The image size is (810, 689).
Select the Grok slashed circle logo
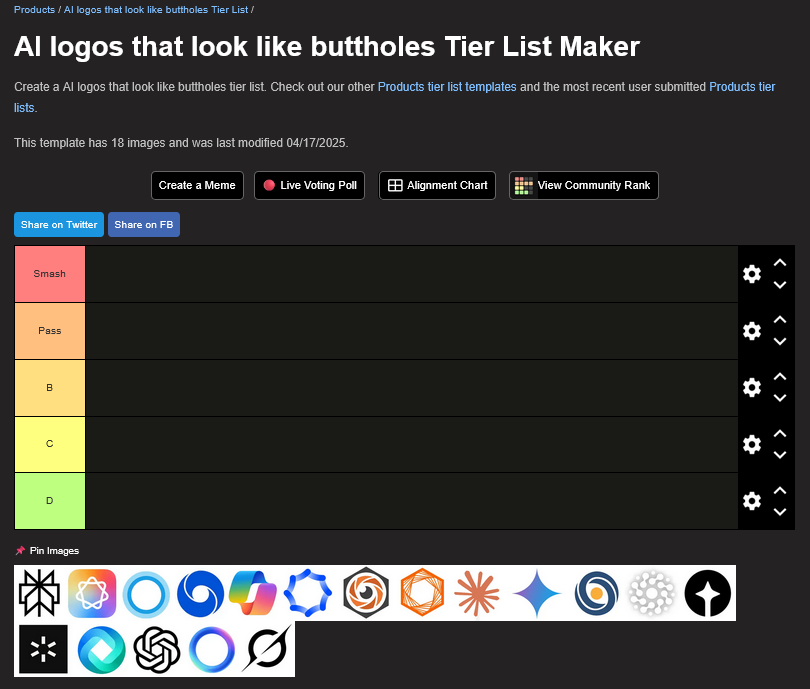[268, 649]
